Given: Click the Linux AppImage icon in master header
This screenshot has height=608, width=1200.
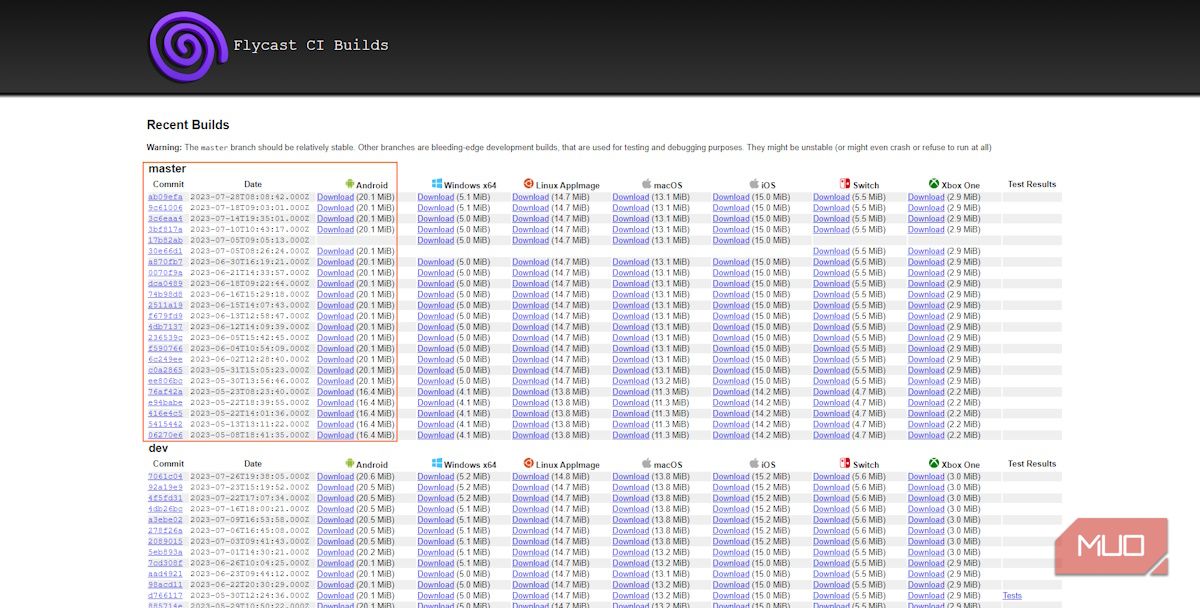Looking at the screenshot, I should (x=528, y=184).
